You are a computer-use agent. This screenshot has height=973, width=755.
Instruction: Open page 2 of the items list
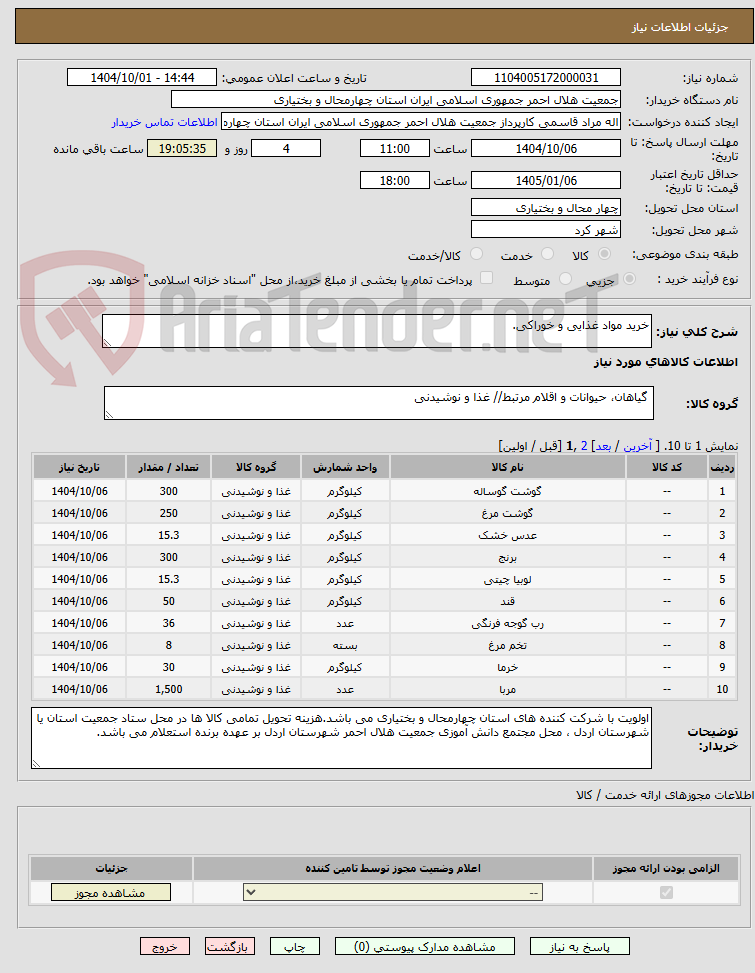click(584, 446)
